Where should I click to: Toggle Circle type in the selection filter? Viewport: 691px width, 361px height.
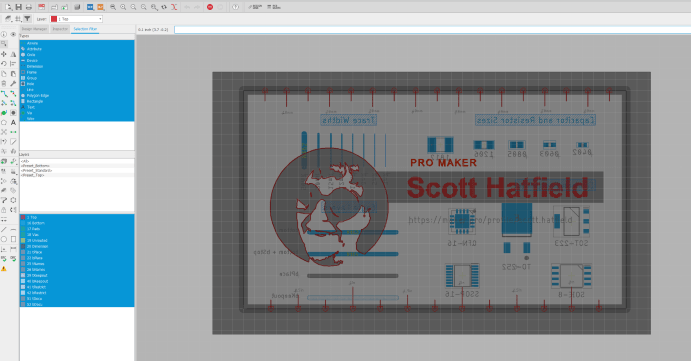[77, 55]
